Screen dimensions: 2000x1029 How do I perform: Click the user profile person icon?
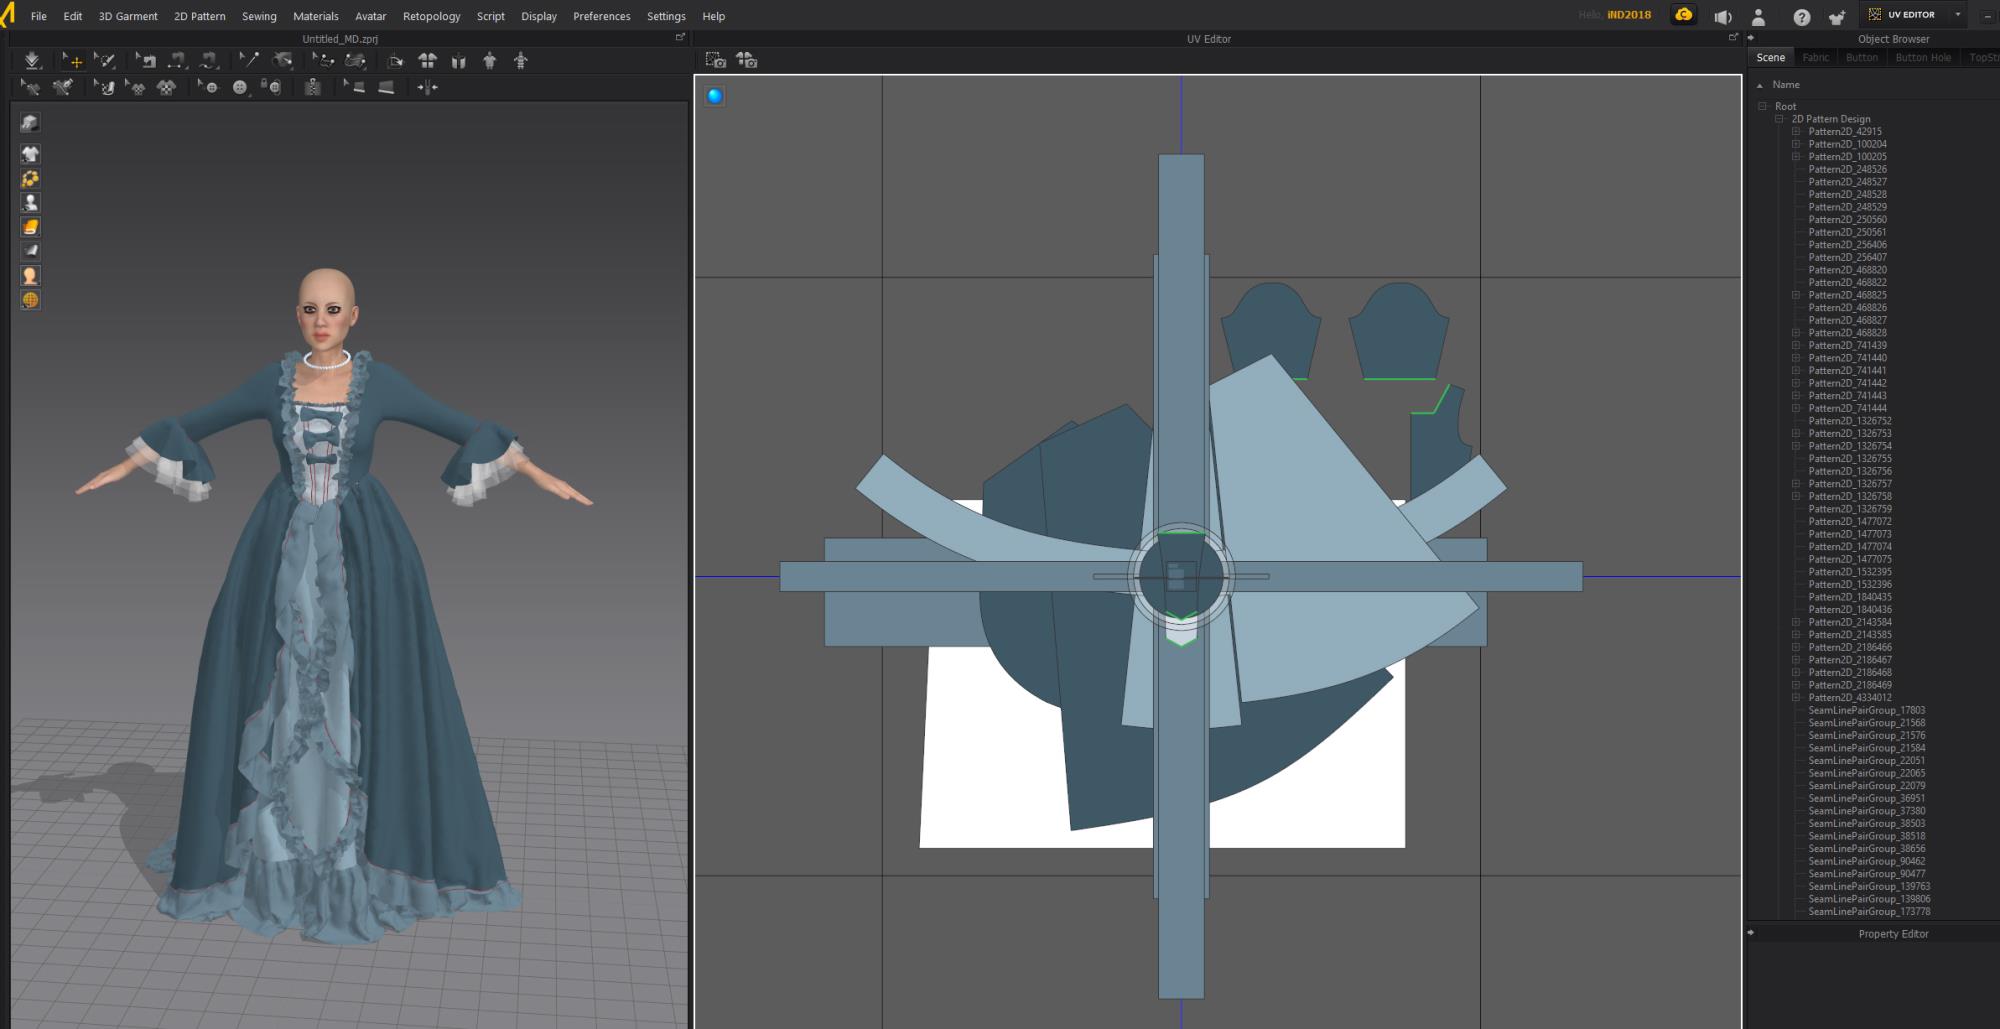1759,17
